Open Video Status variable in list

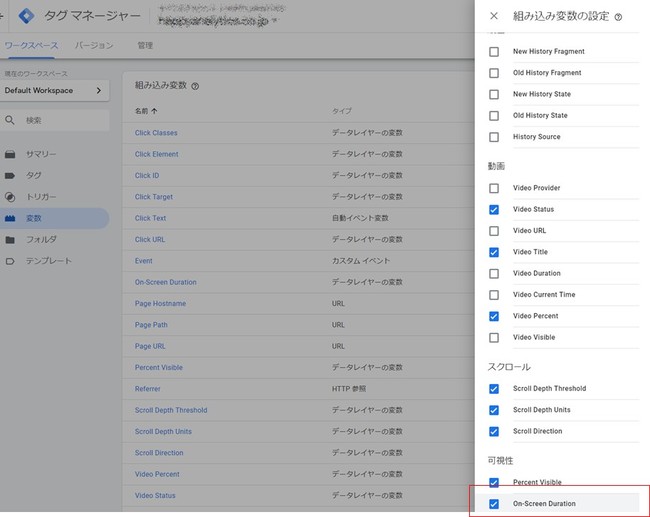(155, 496)
